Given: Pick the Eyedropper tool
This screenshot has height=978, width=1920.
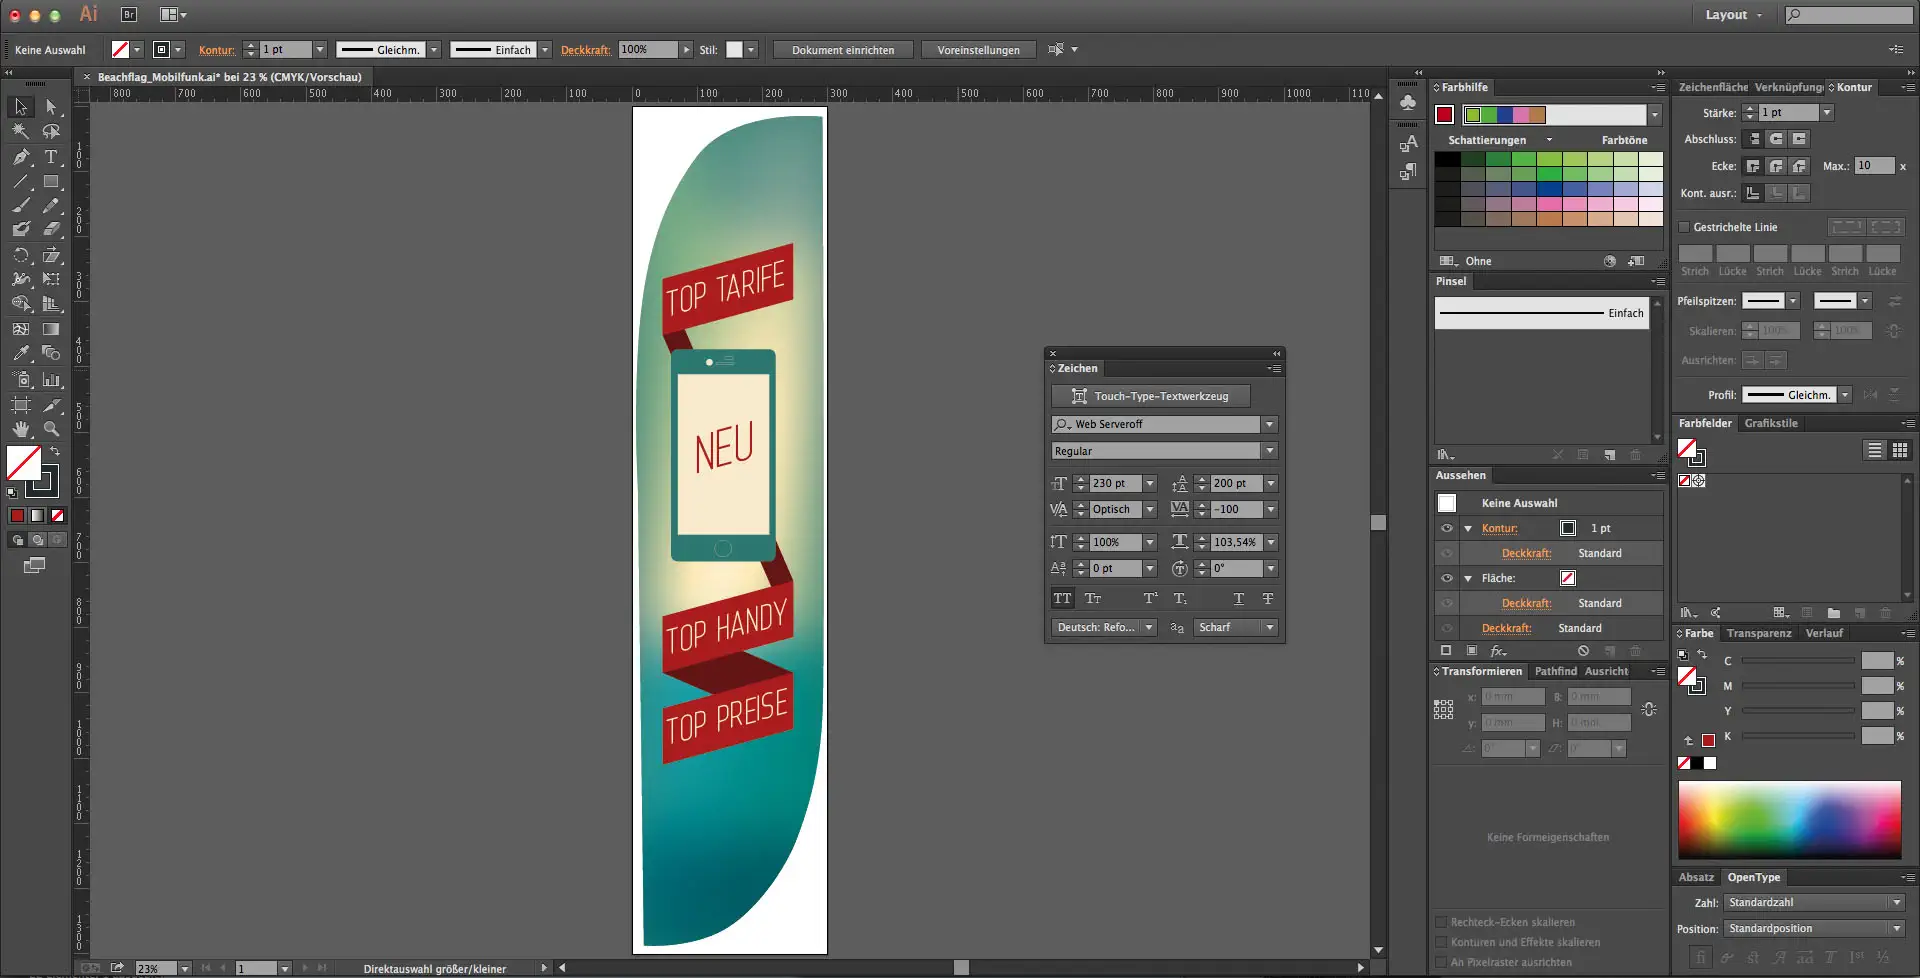Looking at the screenshot, I should point(21,354).
